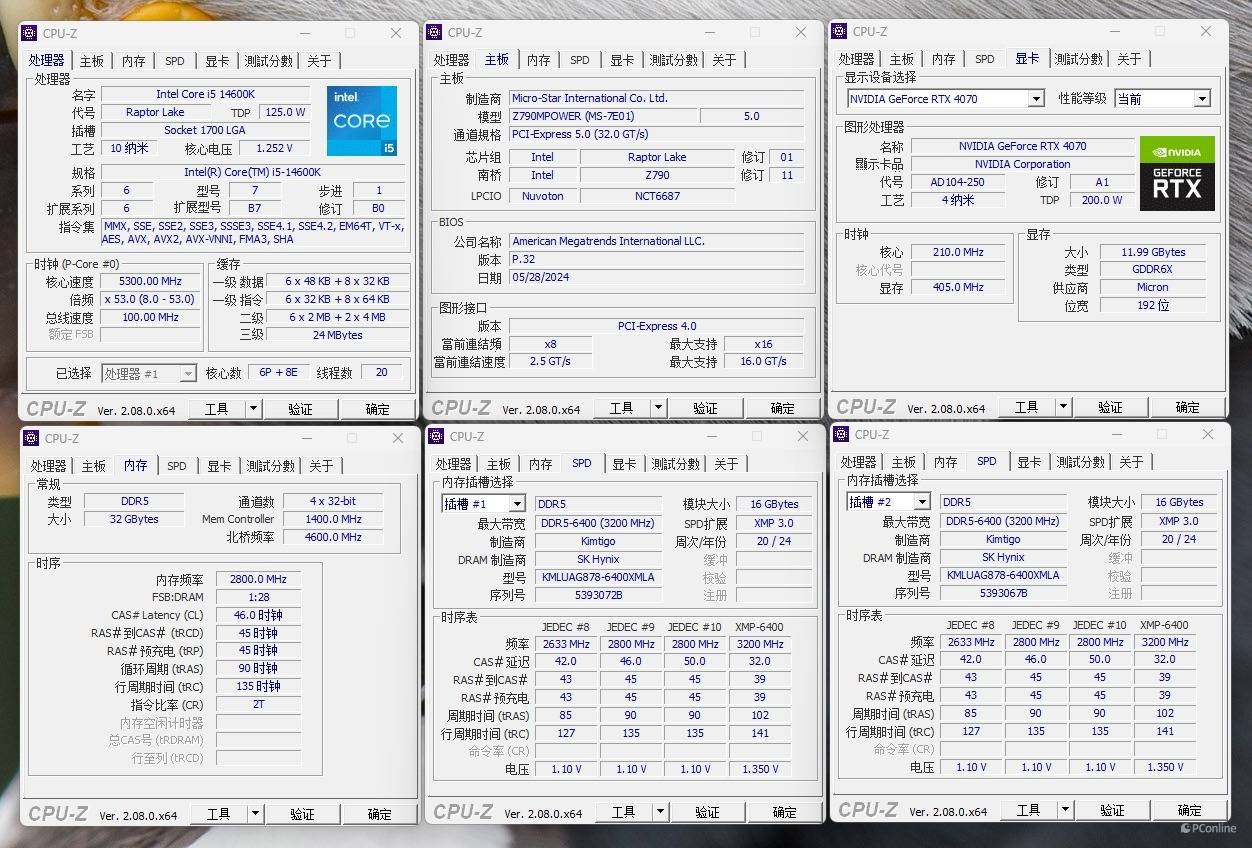The image size is (1252, 848).
Task: Click the NVIDIA GeForce RTX logo
Action: [1177, 174]
